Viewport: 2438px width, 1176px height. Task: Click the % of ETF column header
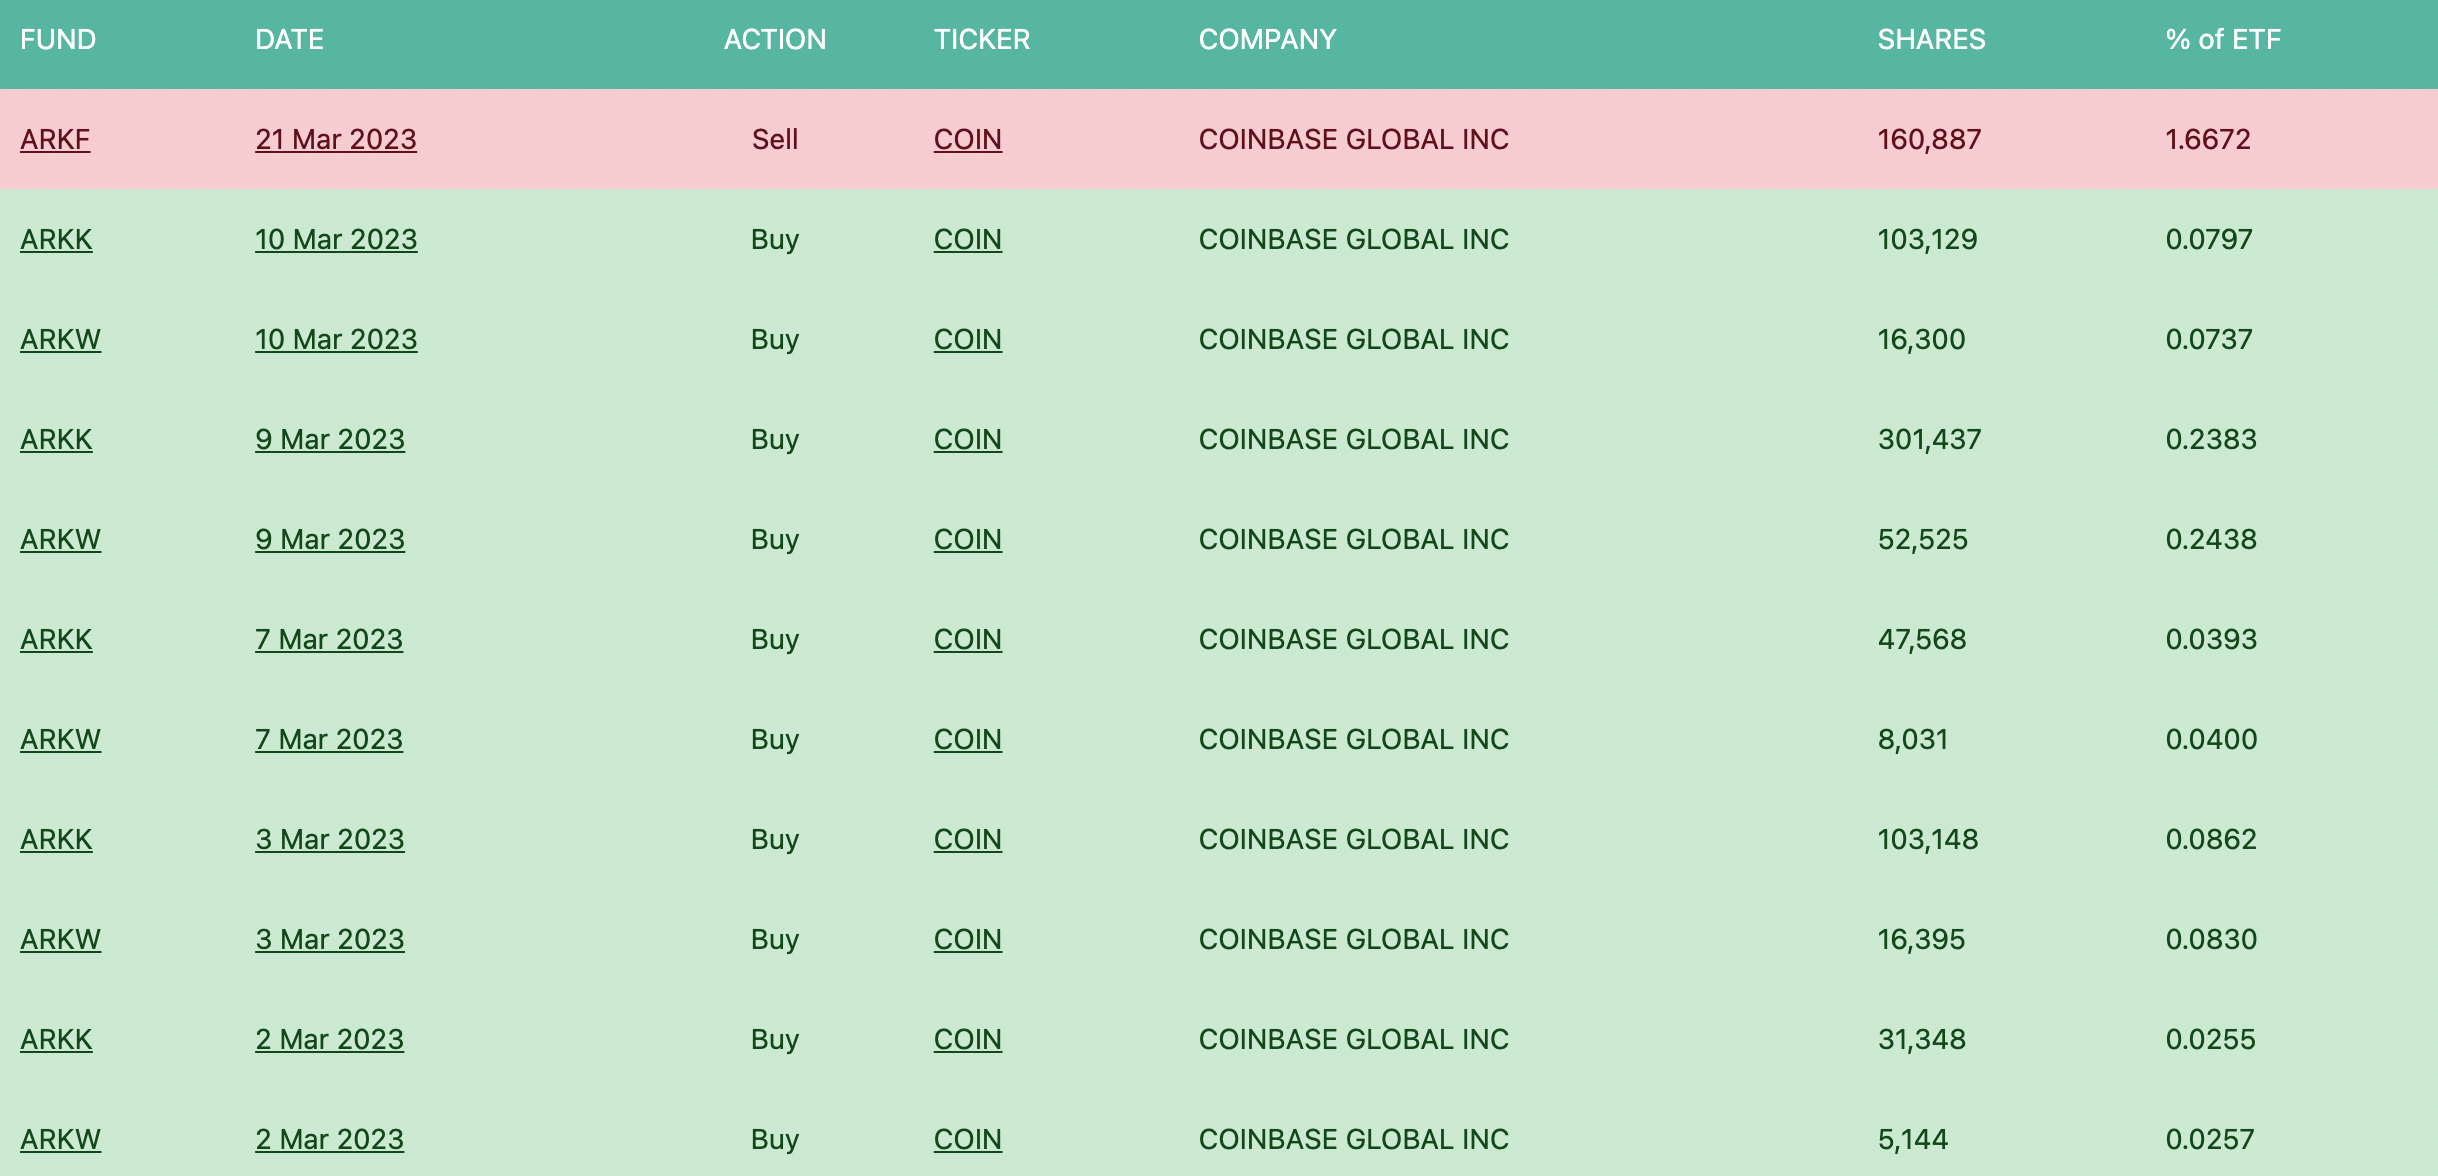coord(2222,40)
